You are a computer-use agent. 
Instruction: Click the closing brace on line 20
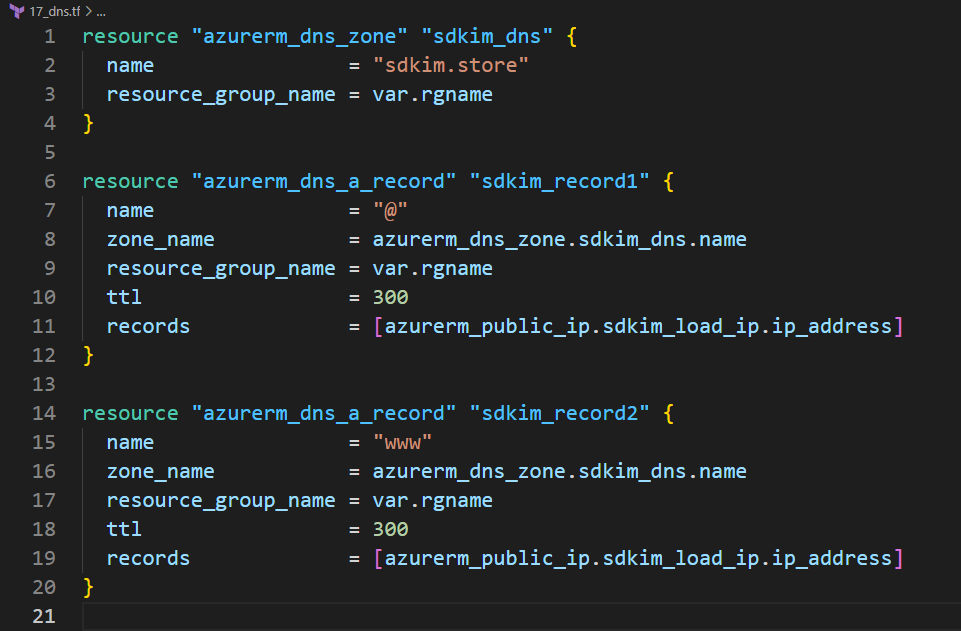88,588
